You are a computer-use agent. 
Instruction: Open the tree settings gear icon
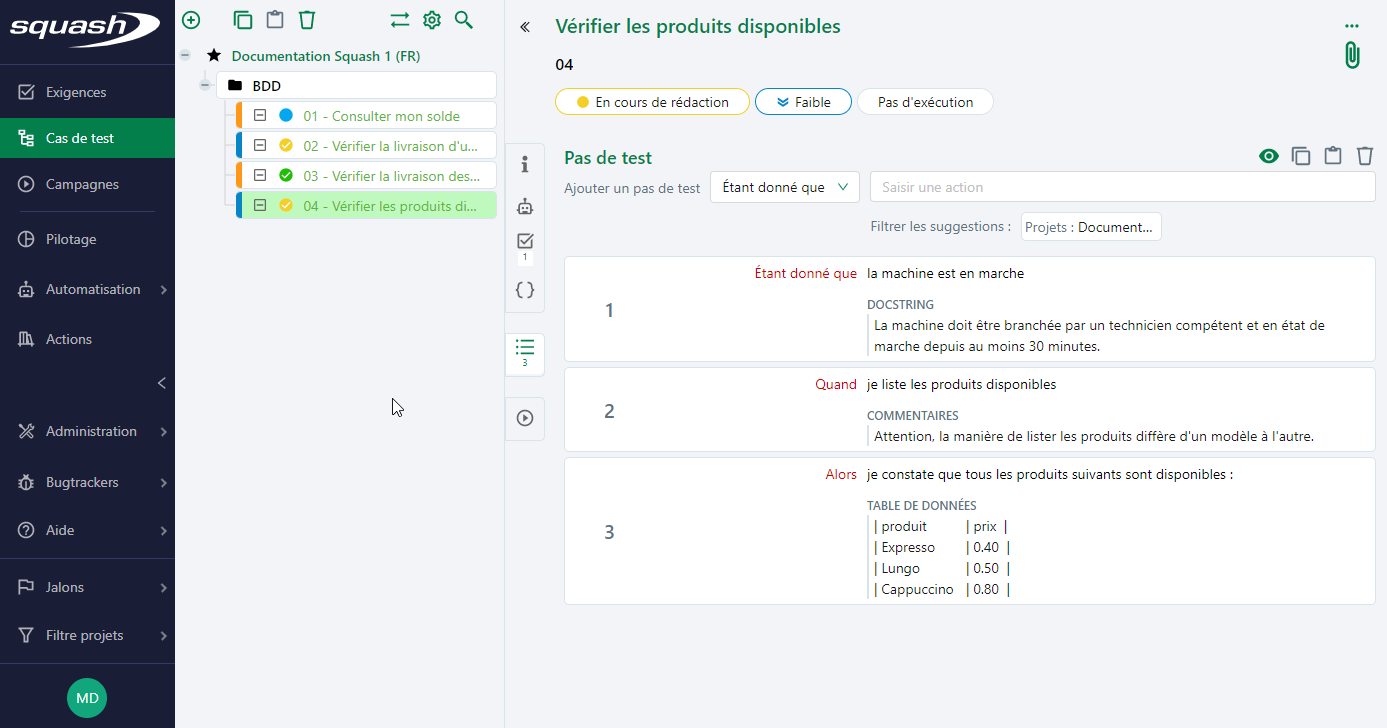click(x=432, y=20)
